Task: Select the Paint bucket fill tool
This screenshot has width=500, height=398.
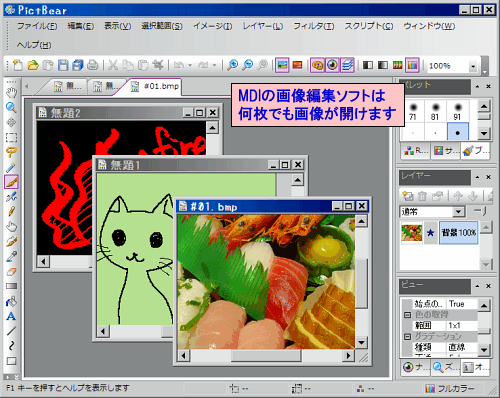Action: (x=11, y=301)
